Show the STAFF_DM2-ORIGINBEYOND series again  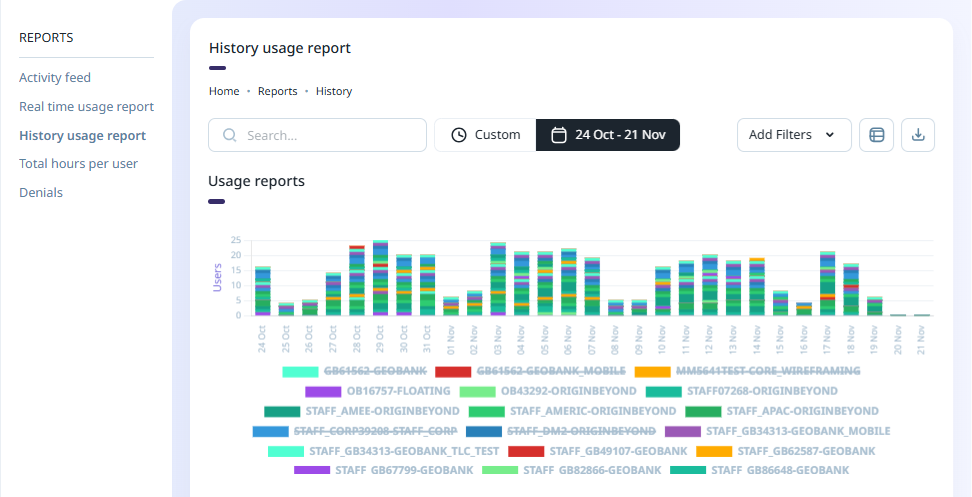(581, 431)
